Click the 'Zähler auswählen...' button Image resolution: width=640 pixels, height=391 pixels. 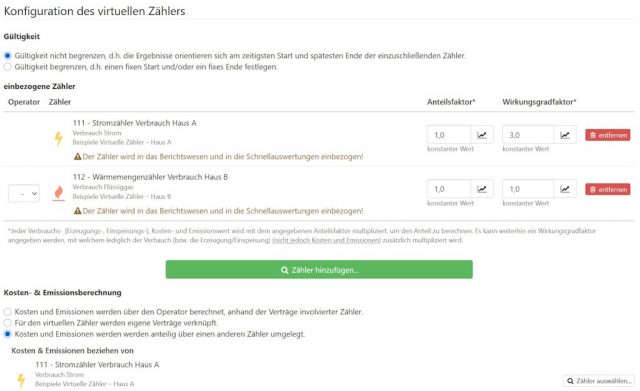599,381
